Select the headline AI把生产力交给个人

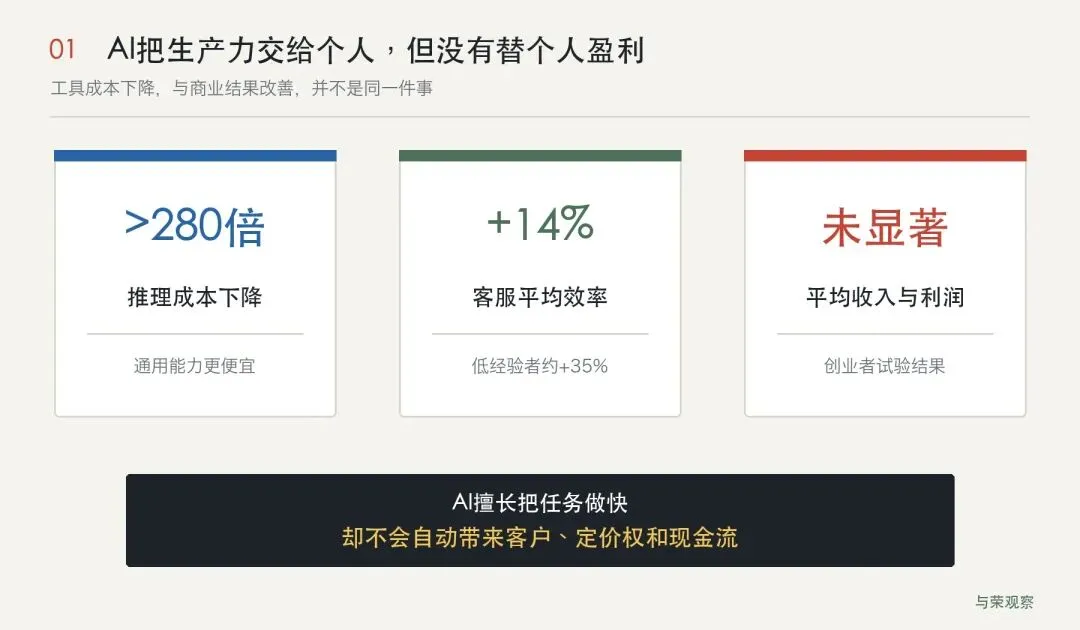coord(241,50)
